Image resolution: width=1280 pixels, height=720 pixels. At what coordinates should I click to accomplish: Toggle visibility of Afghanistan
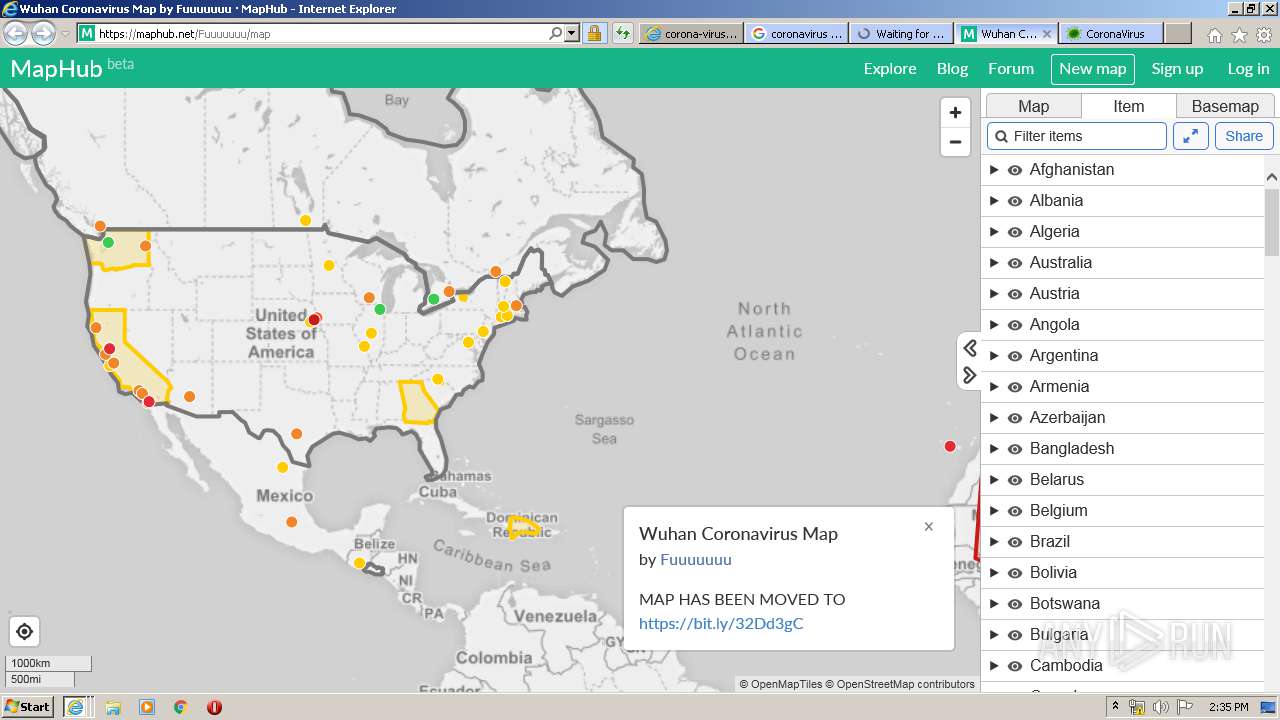[x=1015, y=170]
